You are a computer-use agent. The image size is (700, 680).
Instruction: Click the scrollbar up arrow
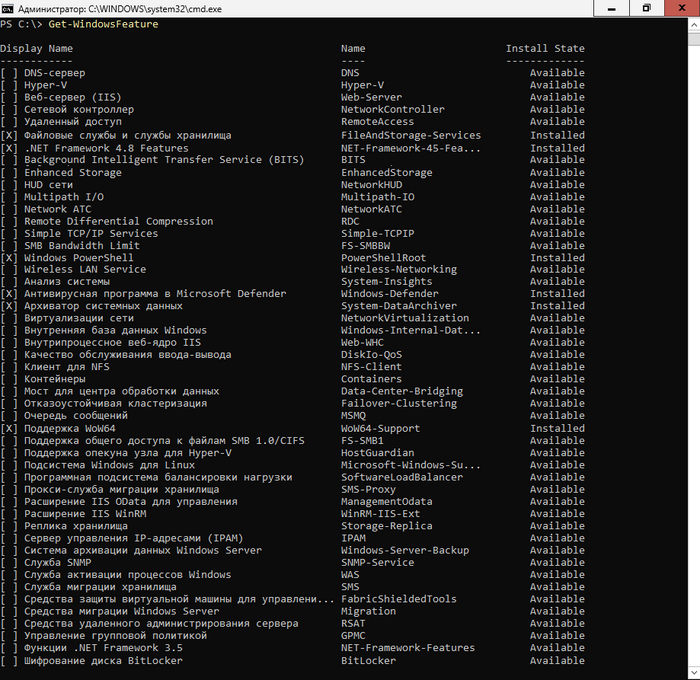[x=694, y=25]
